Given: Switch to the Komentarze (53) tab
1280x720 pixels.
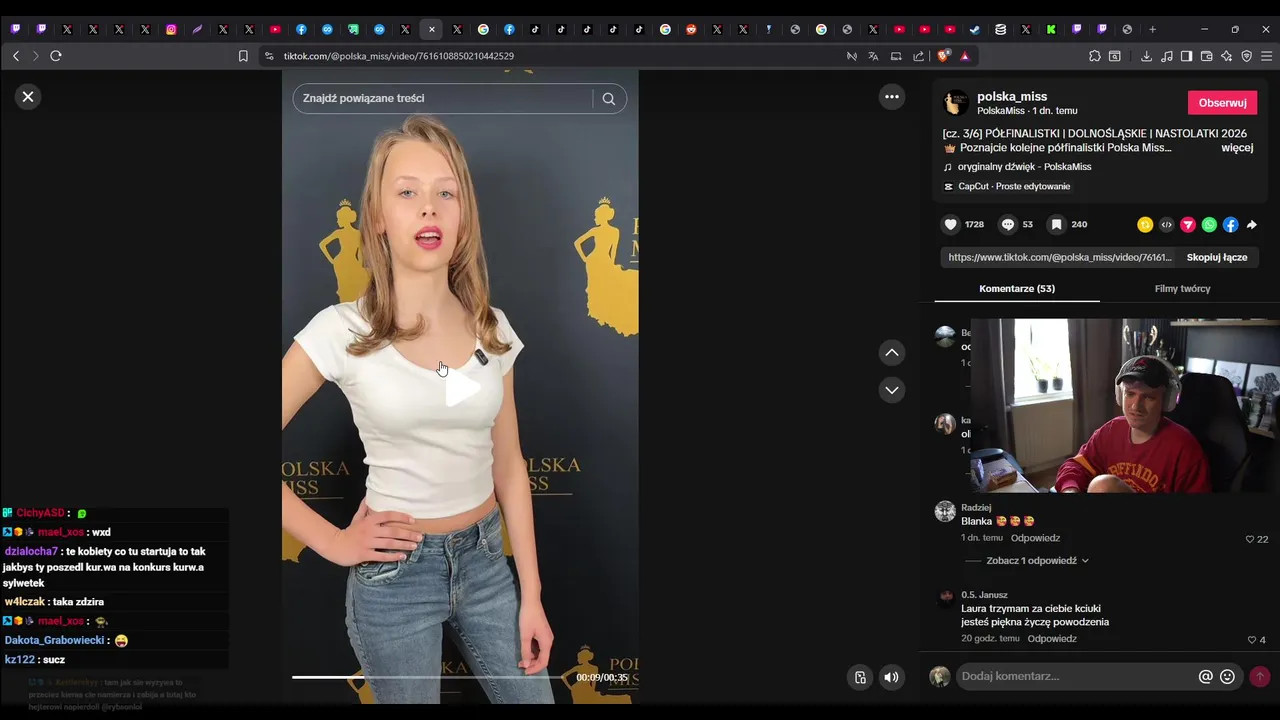Looking at the screenshot, I should click(1017, 289).
